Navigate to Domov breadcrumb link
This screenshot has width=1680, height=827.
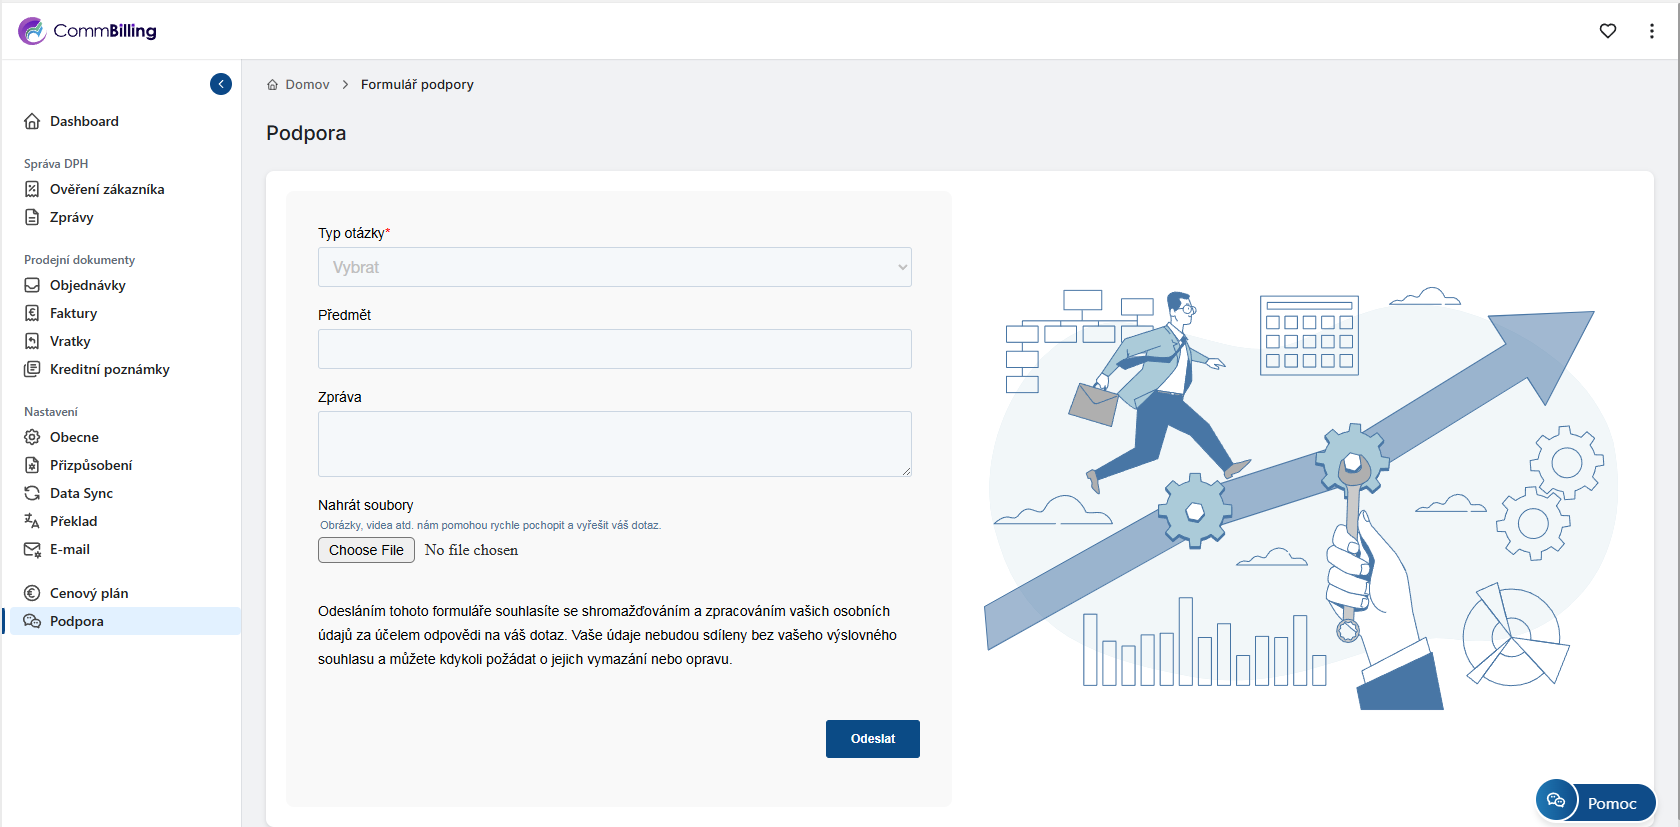click(x=306, y=85)
